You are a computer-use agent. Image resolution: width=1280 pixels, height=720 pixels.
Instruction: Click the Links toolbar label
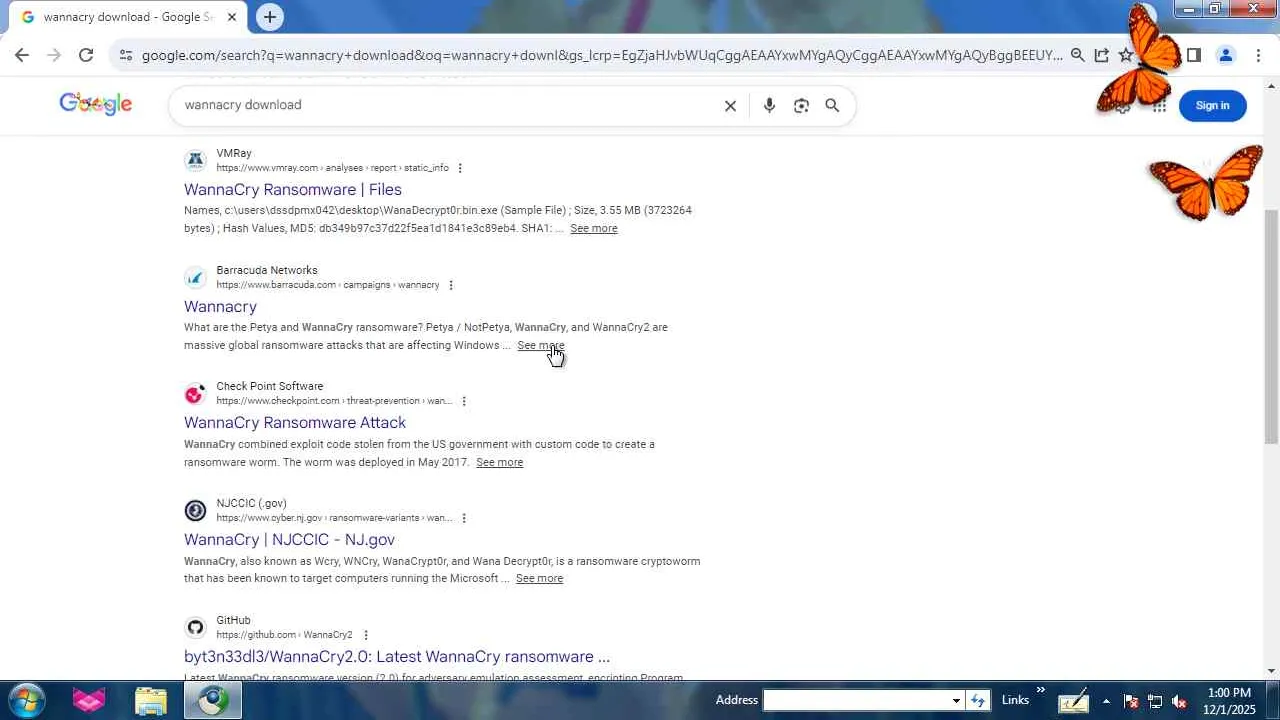[1015, 700]
